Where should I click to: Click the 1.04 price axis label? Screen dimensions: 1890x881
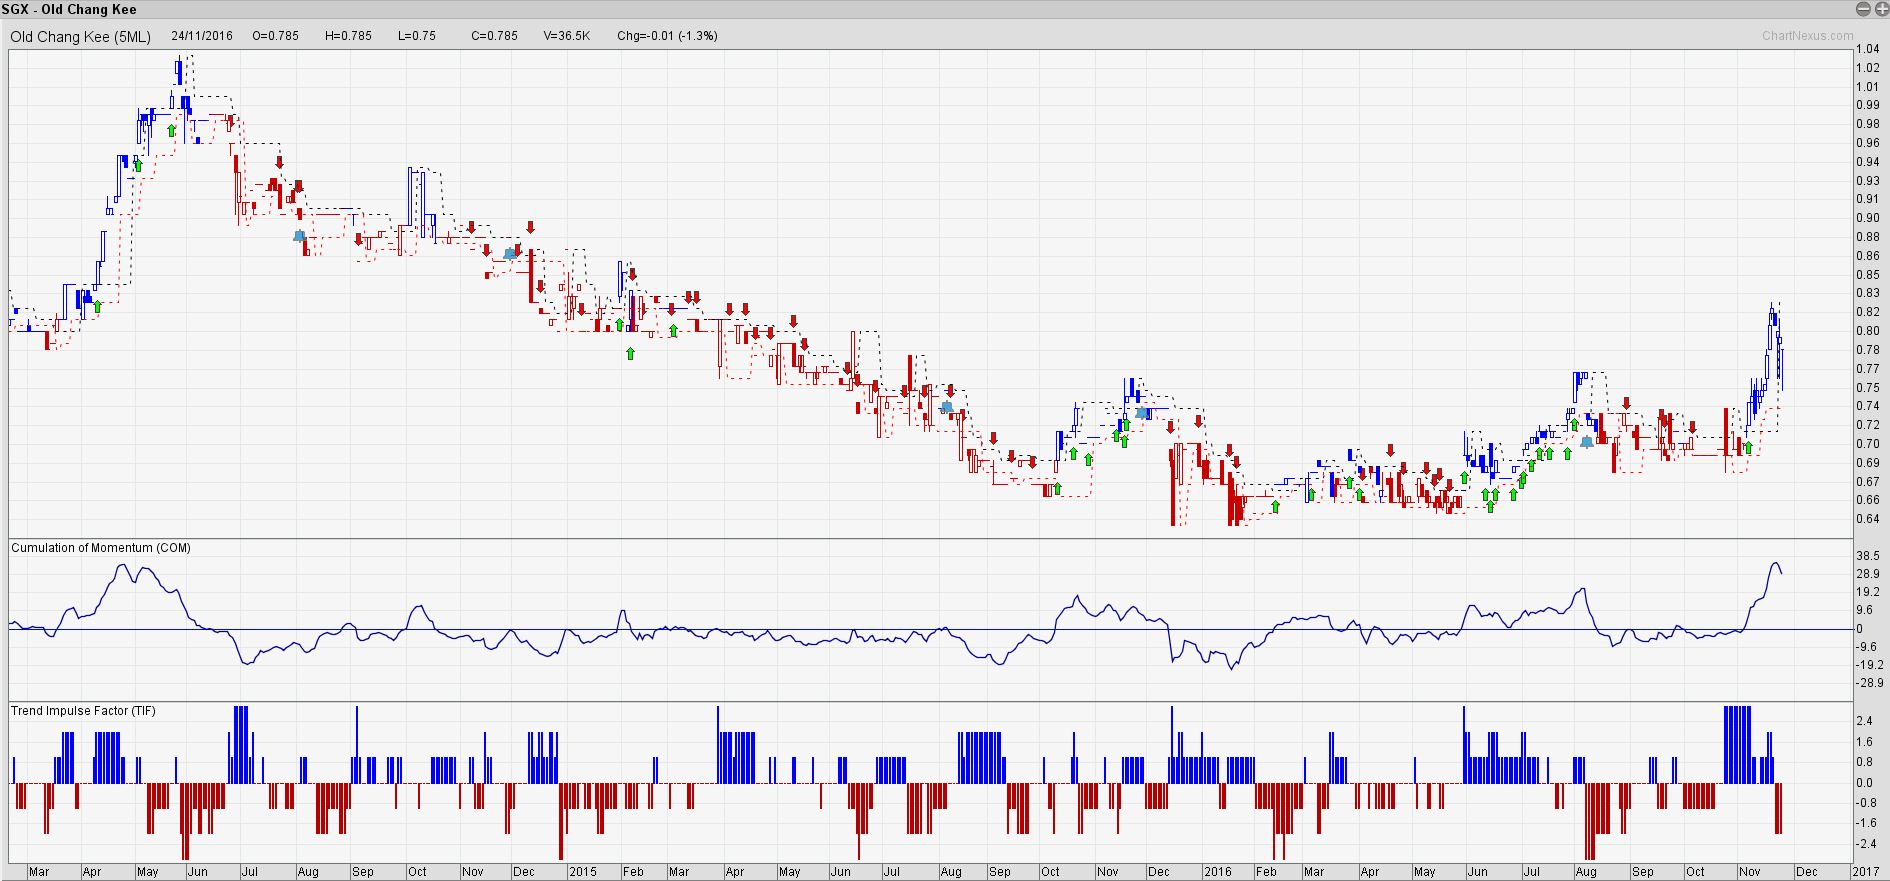pos(1867,49)
